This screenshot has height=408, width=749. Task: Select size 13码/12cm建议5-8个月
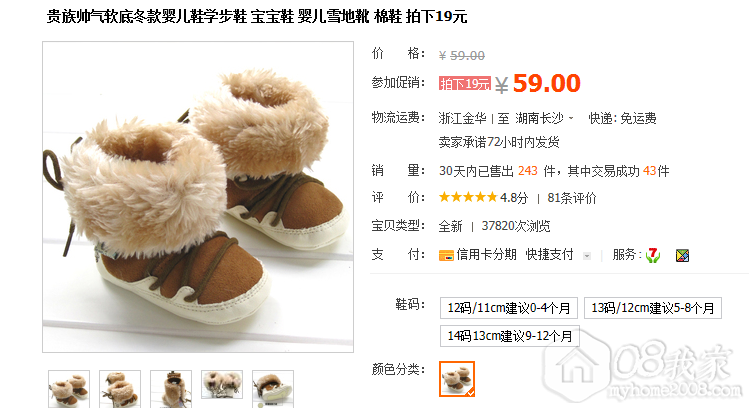coord(653,308)
